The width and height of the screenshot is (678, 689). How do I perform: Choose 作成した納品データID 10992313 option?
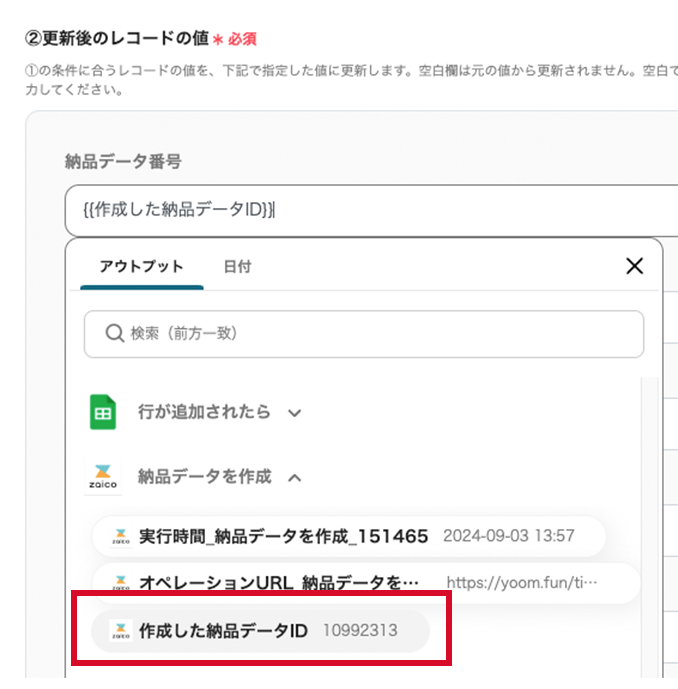(260, 631)
